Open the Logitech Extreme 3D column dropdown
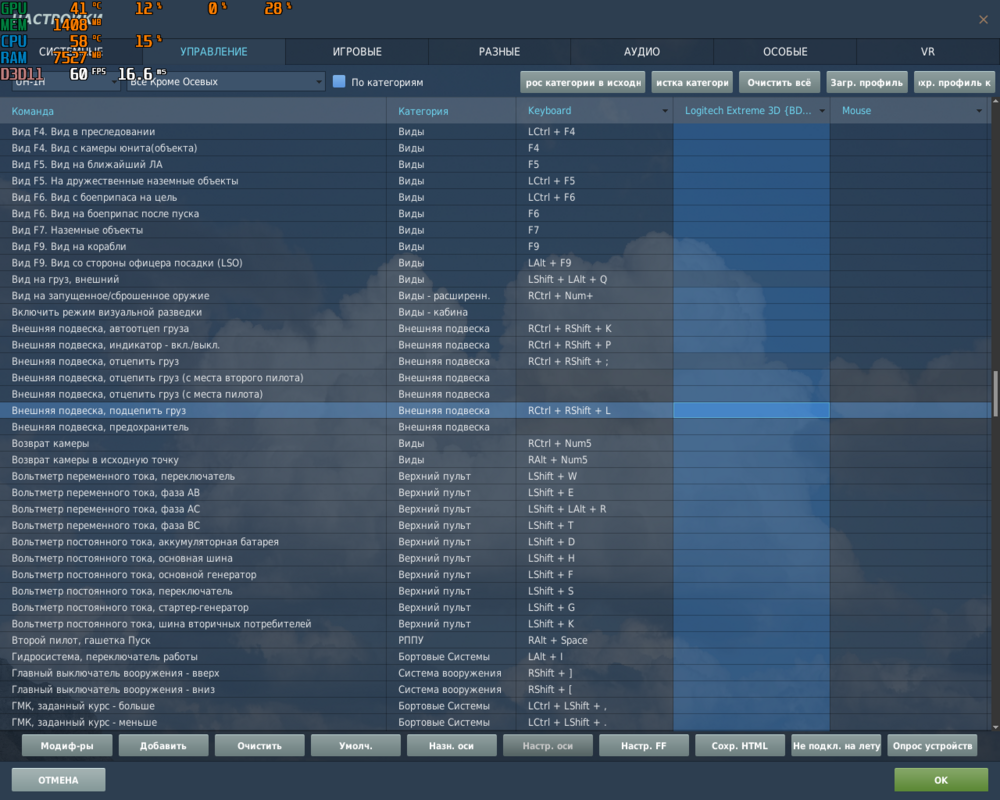The height and width of the screenshot is (800, 1000). click(820, 111)
